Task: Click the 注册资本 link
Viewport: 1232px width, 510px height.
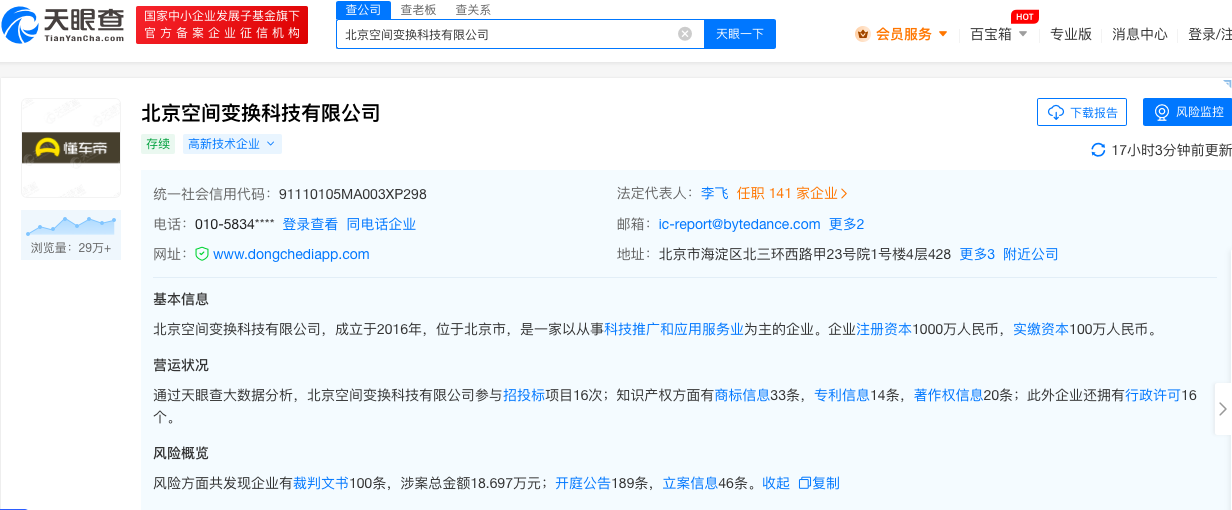Action: point(884,328)
